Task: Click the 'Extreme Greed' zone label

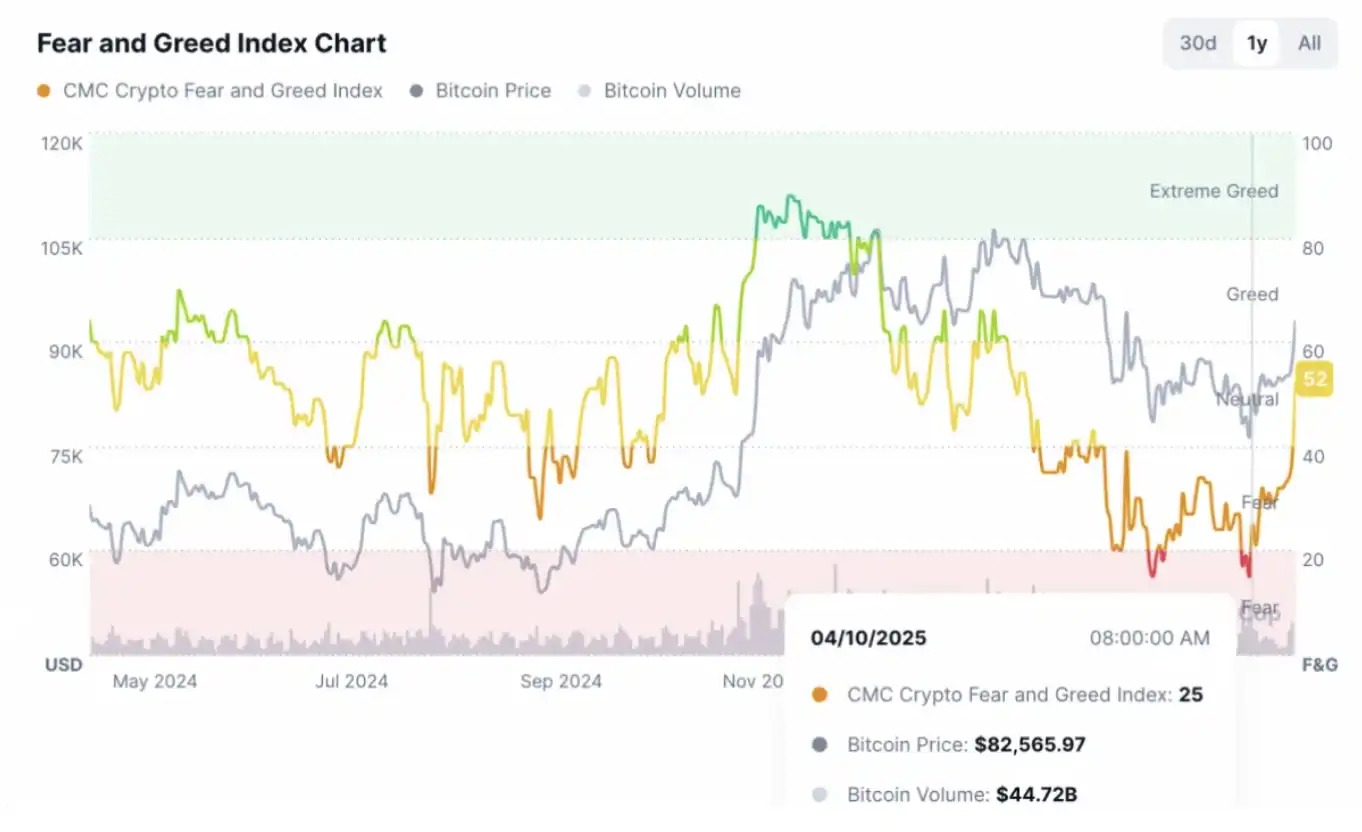Action: (1213, 191)
